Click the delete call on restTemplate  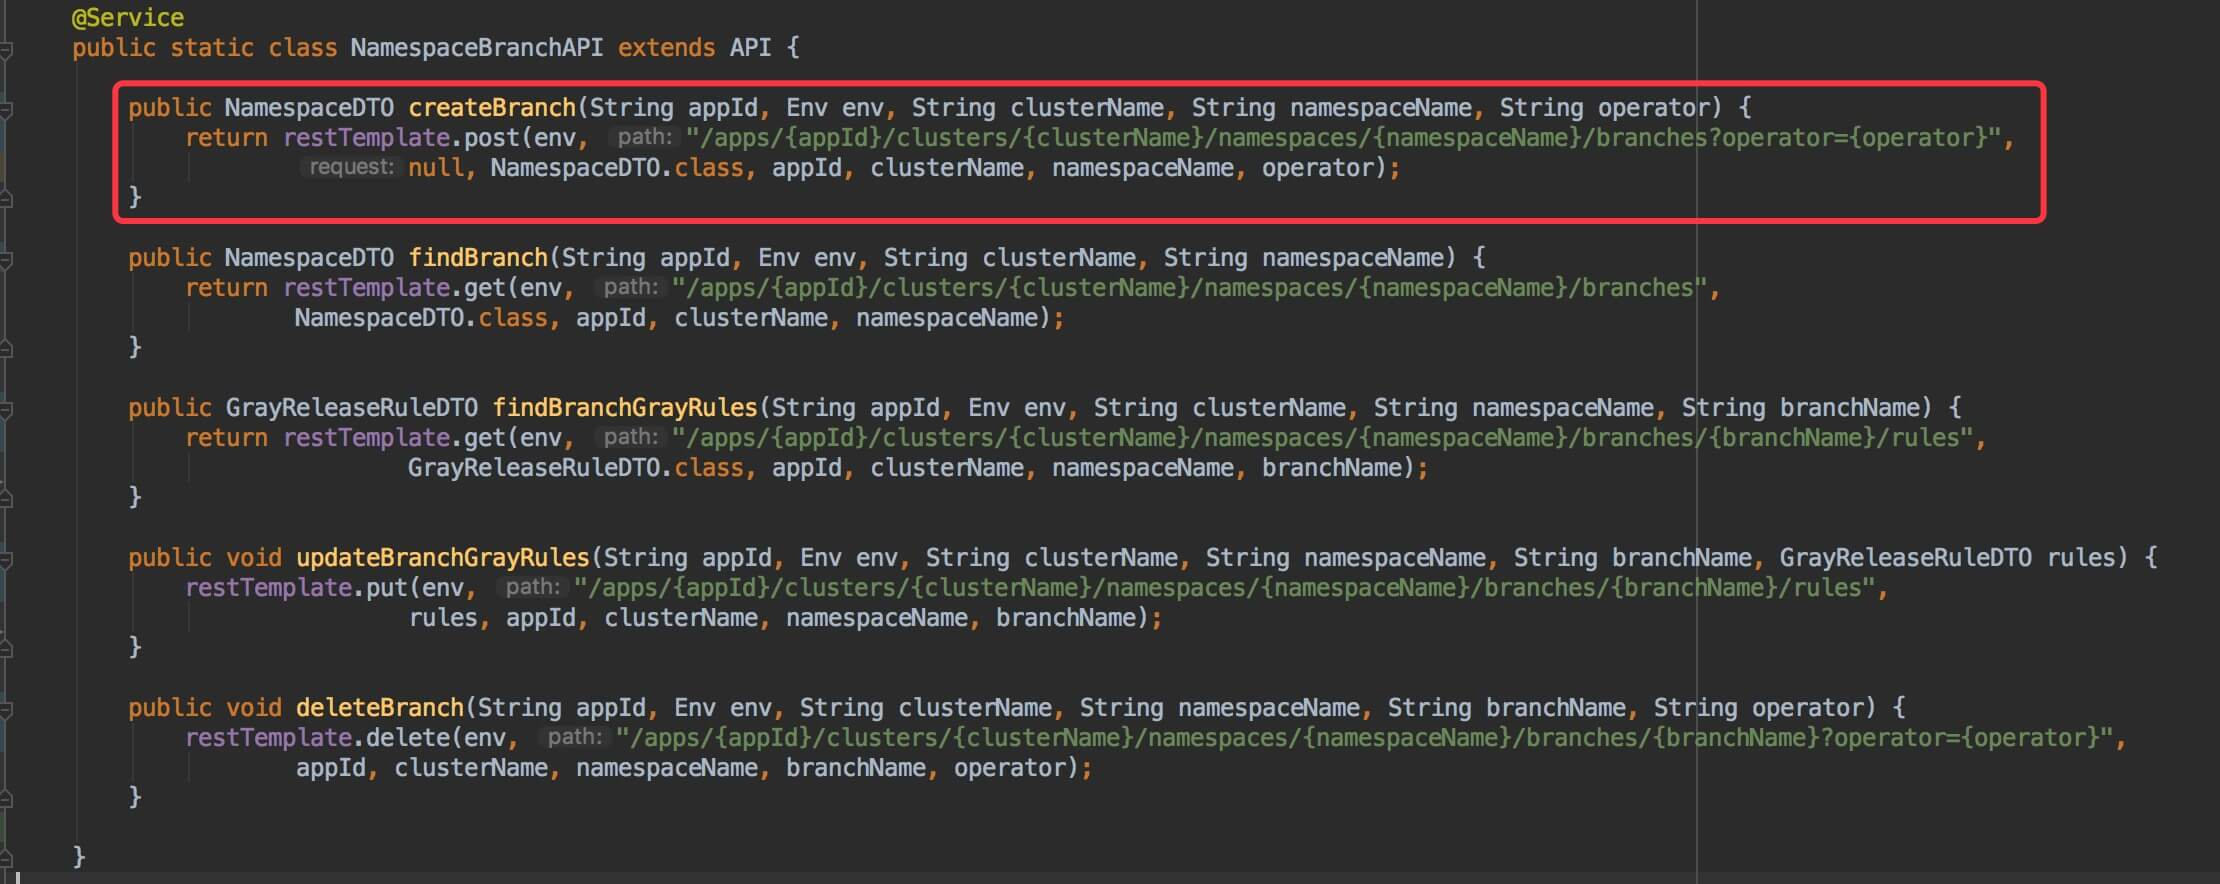pos(408,738)
